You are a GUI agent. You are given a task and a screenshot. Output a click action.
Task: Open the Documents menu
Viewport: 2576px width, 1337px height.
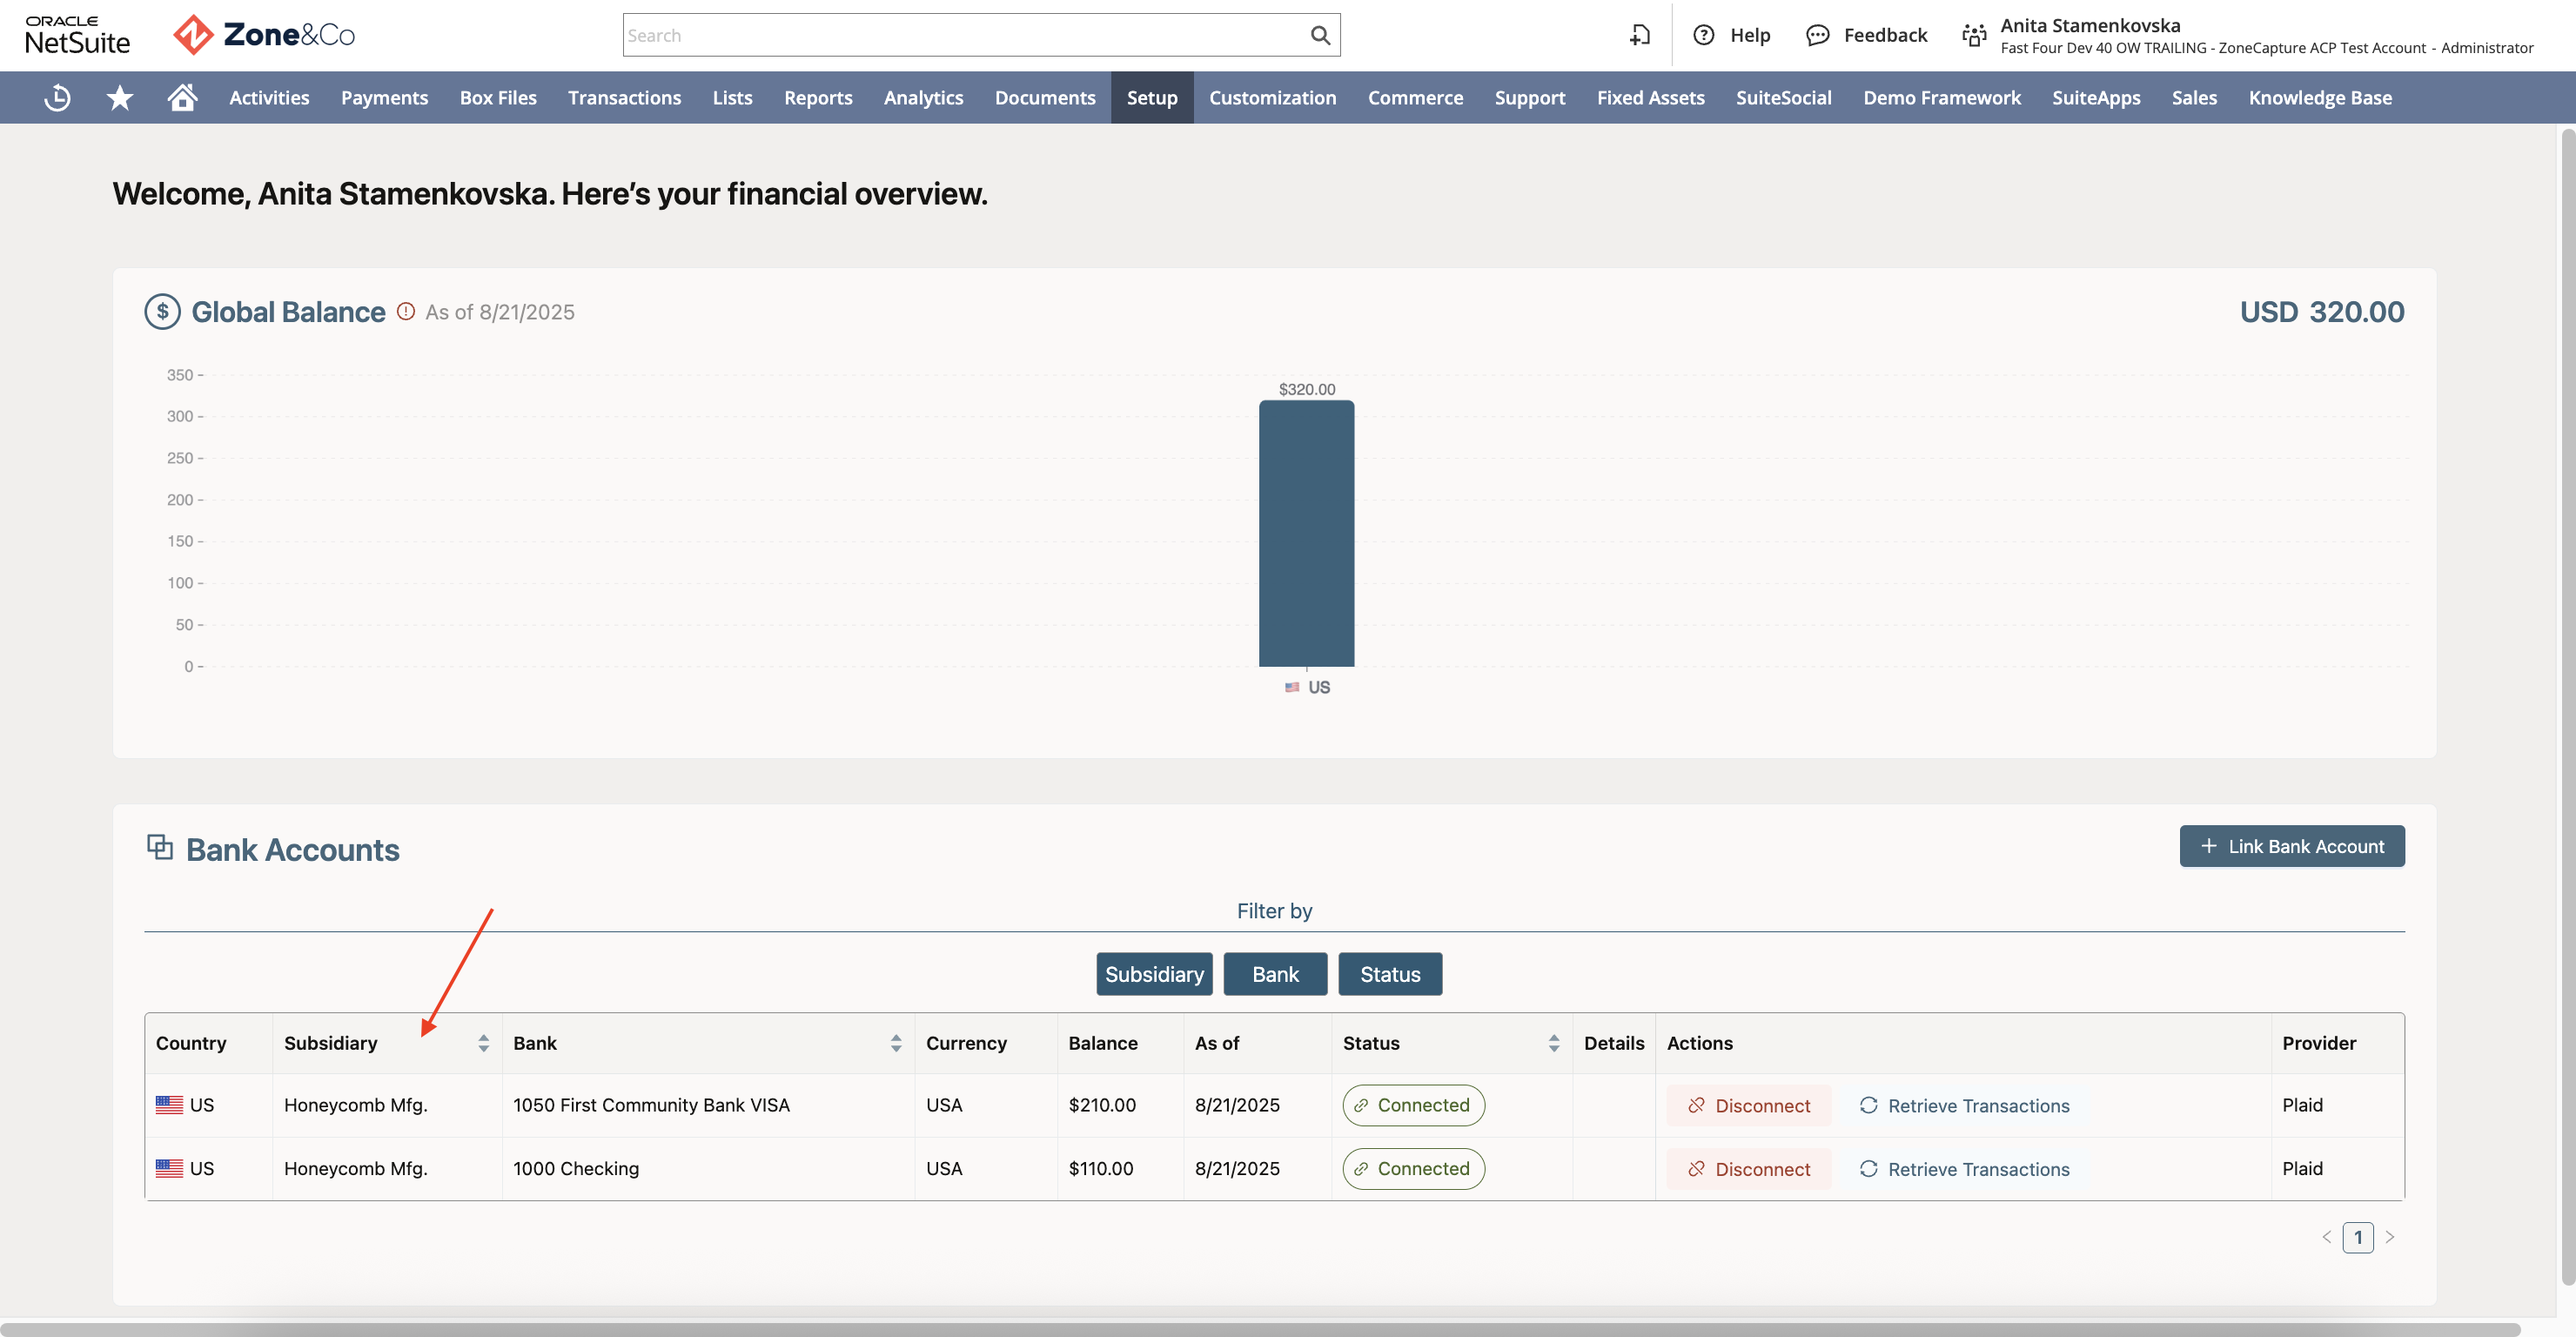(x=1045, y=97)
